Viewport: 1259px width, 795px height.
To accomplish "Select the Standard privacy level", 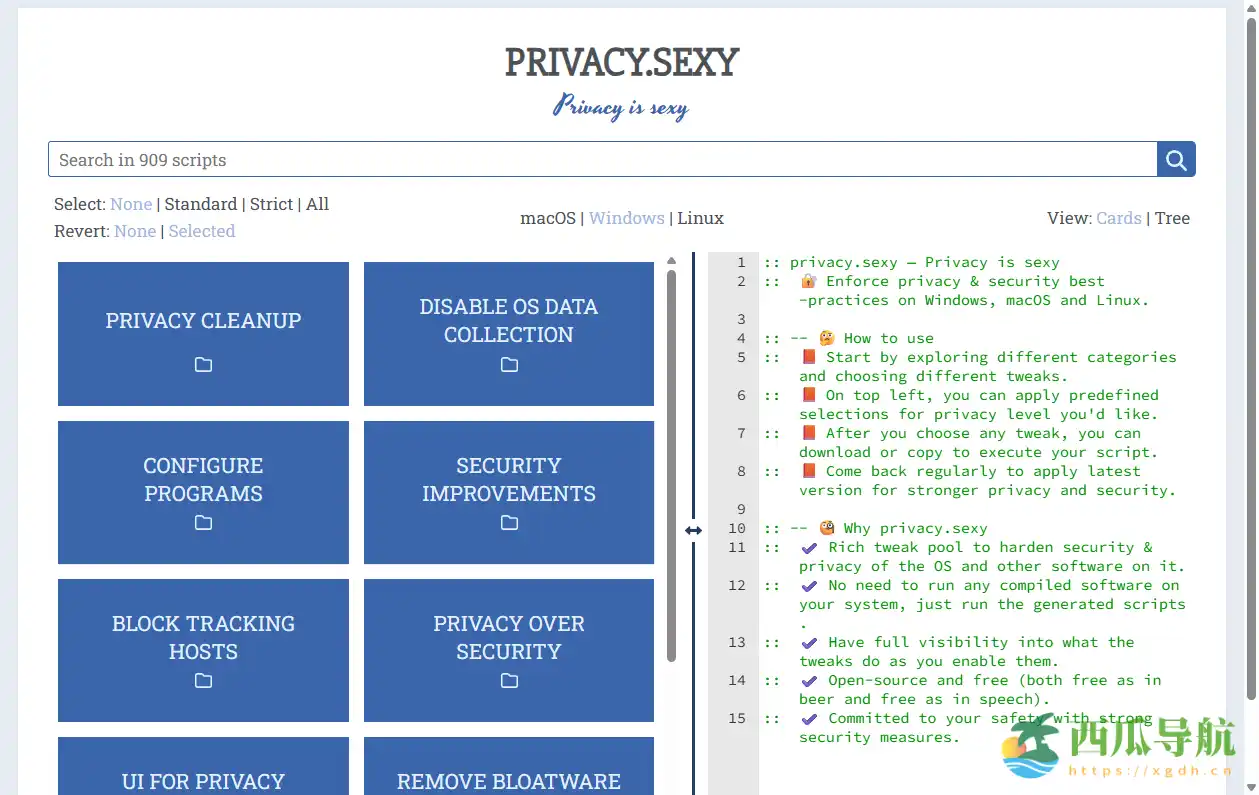I will 201,204.
